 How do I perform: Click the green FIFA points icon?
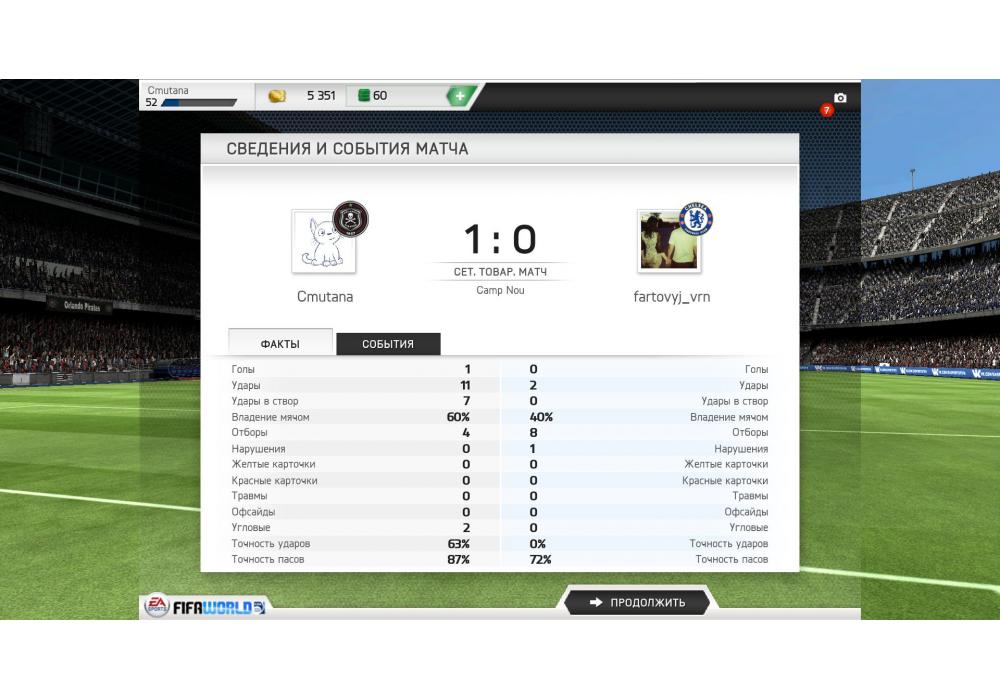coord(364,96)
